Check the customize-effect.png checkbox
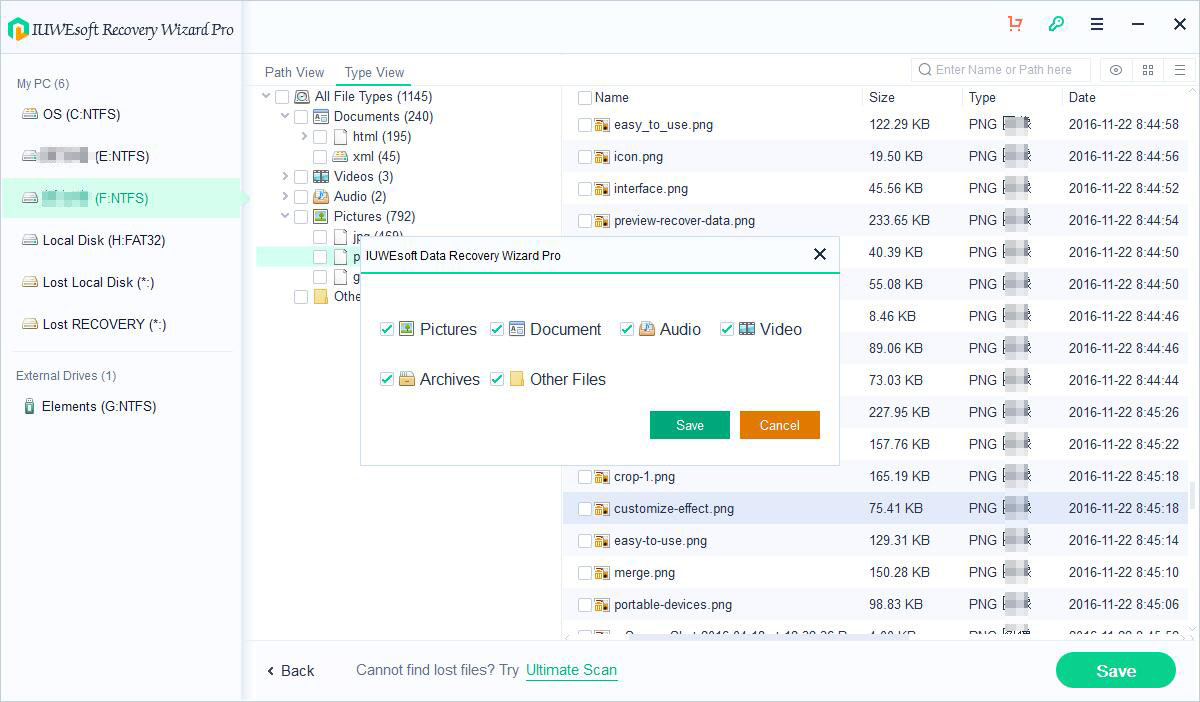1200x702 pixels. click(585, 509)
